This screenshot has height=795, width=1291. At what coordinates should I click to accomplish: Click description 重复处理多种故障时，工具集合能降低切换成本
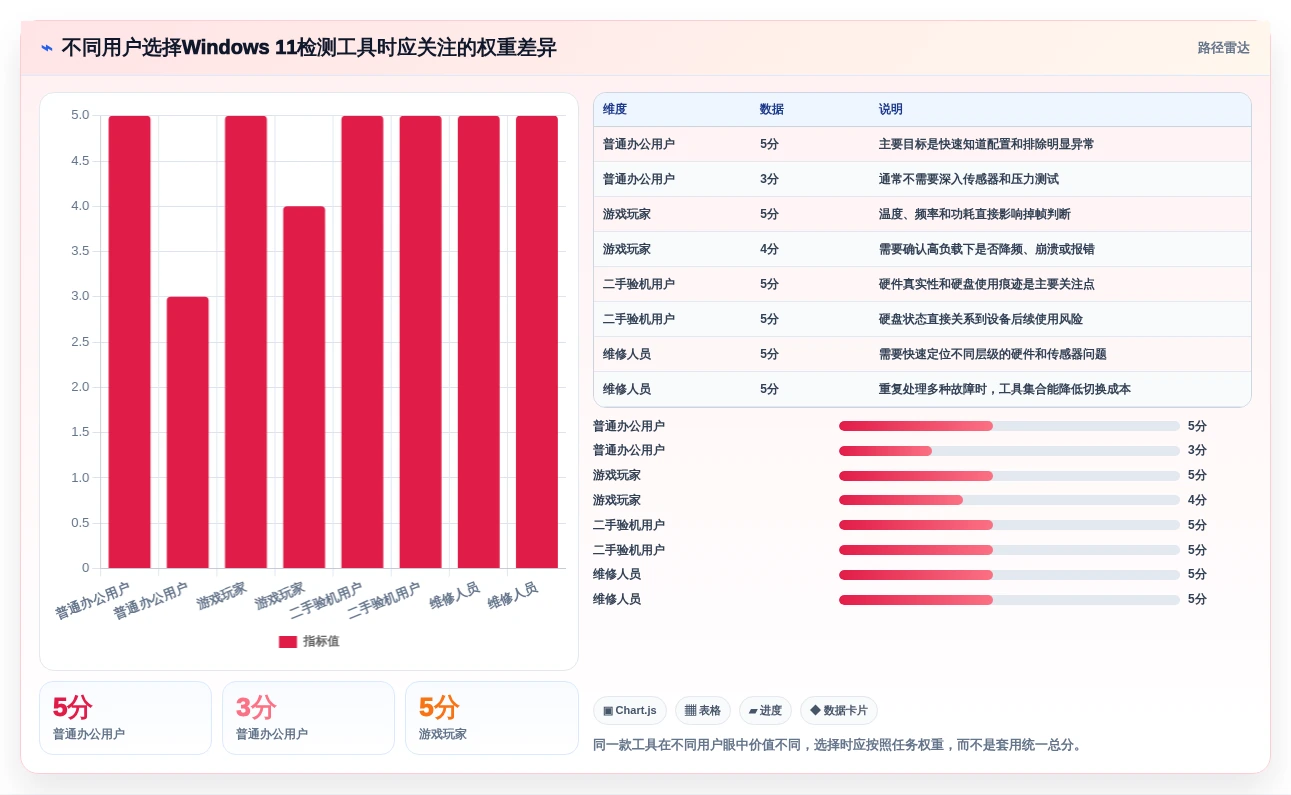[x=1004, y=389]
